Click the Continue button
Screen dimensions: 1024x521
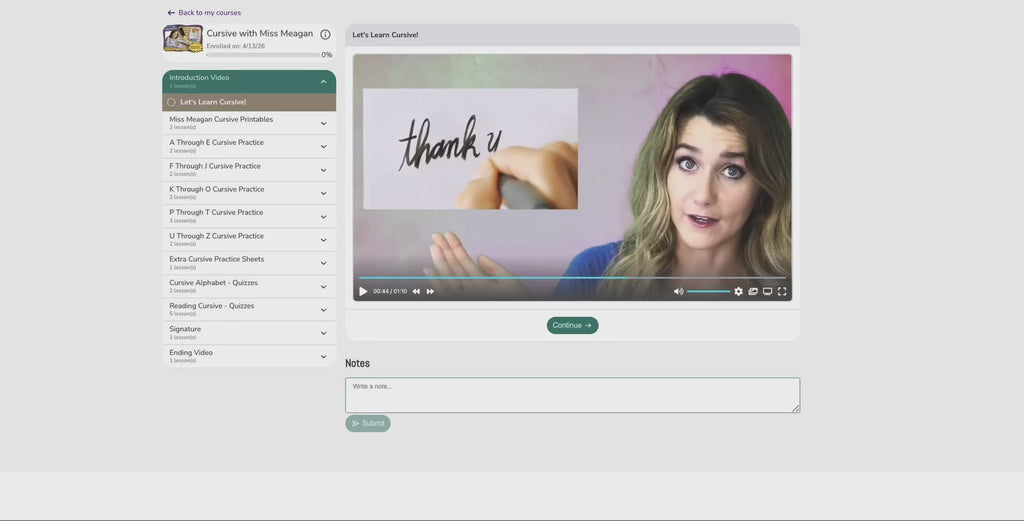point(572,325)
